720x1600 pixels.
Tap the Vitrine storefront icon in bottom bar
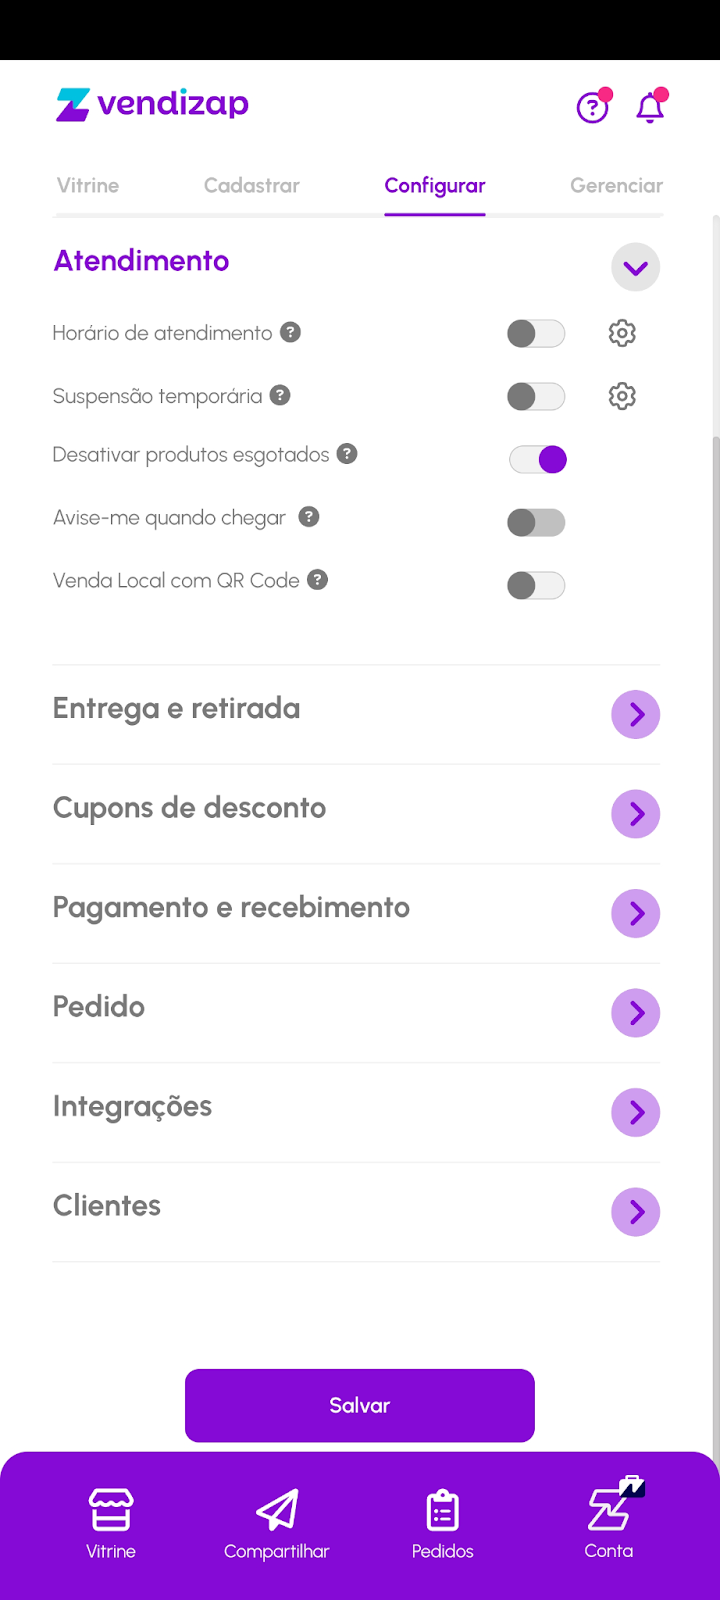pos(111,1510)
